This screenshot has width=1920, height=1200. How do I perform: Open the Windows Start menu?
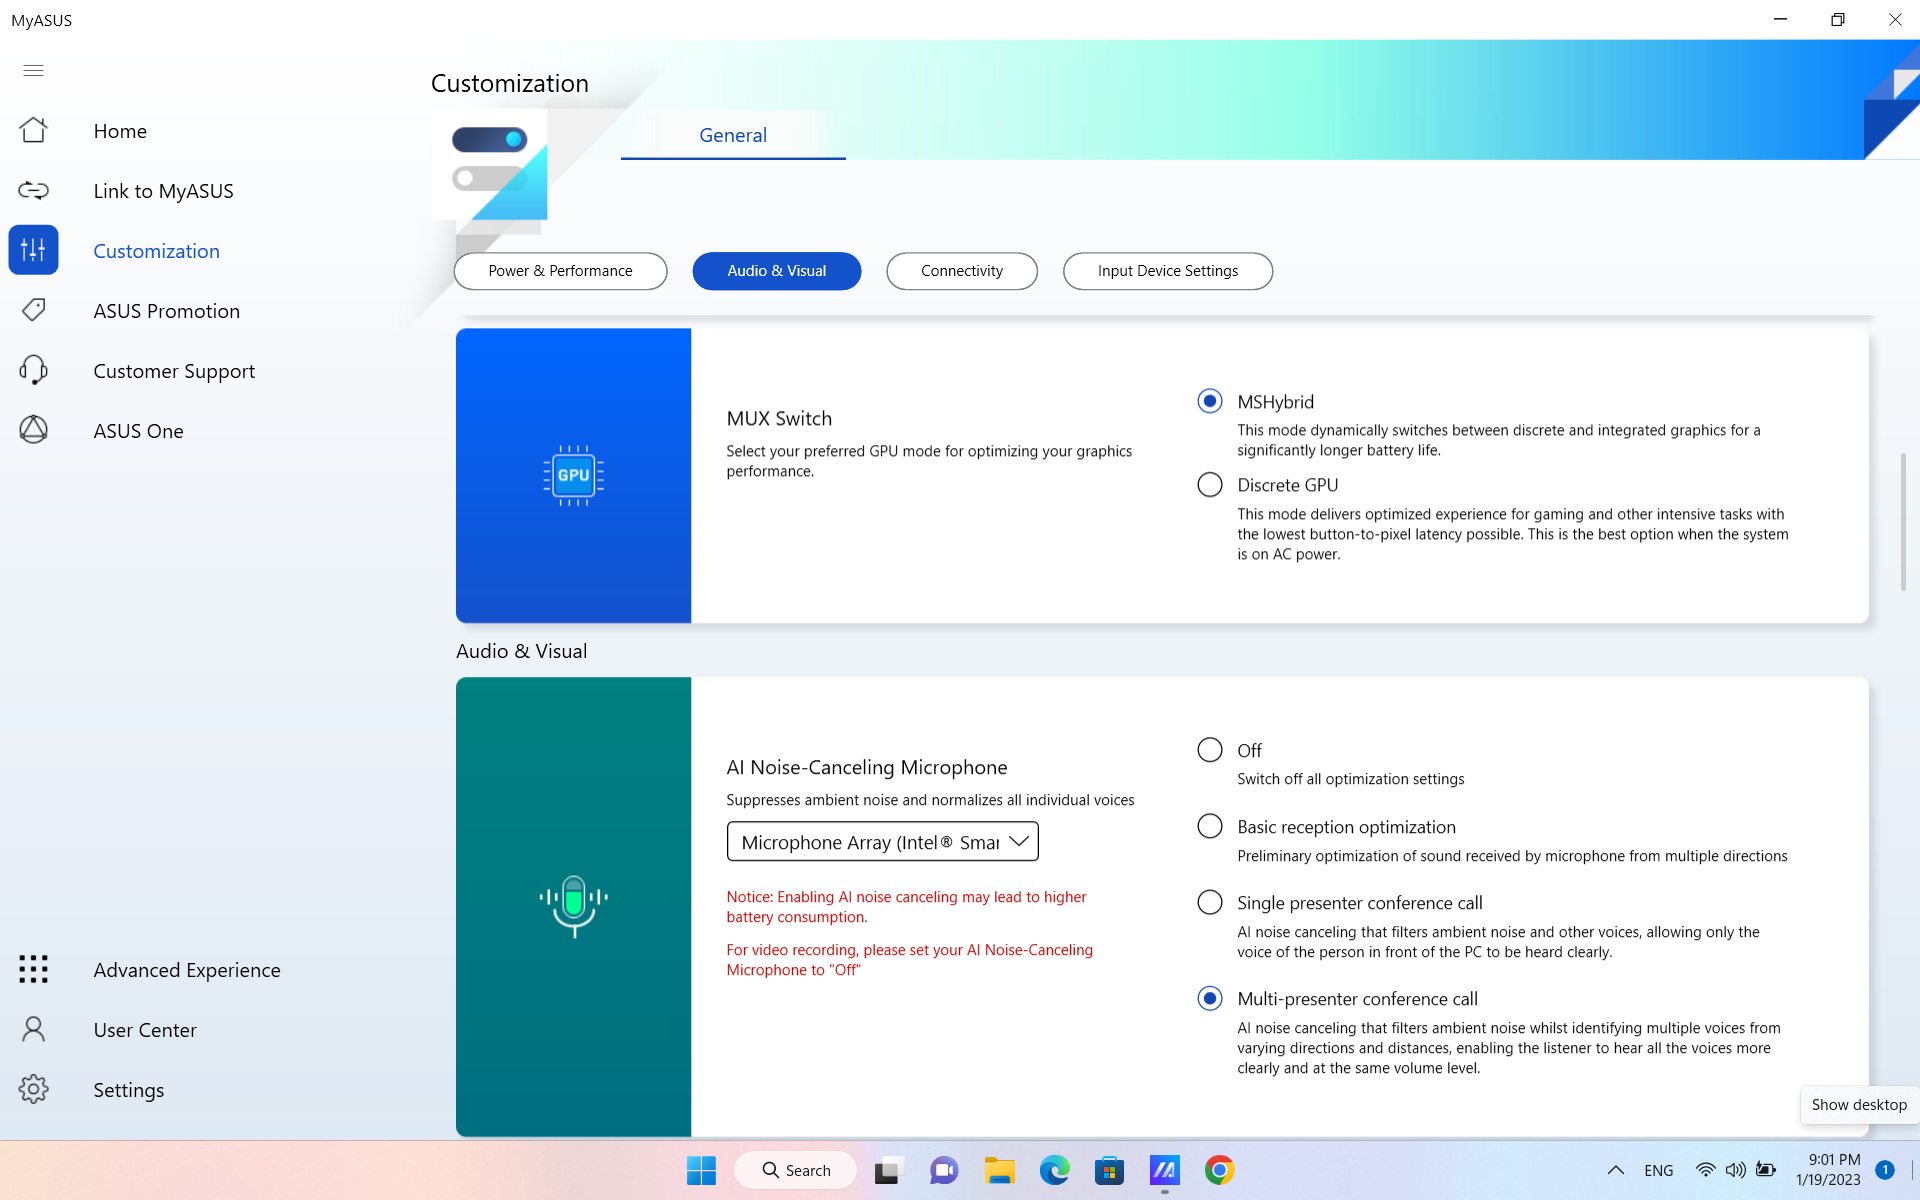point(701,1170)
